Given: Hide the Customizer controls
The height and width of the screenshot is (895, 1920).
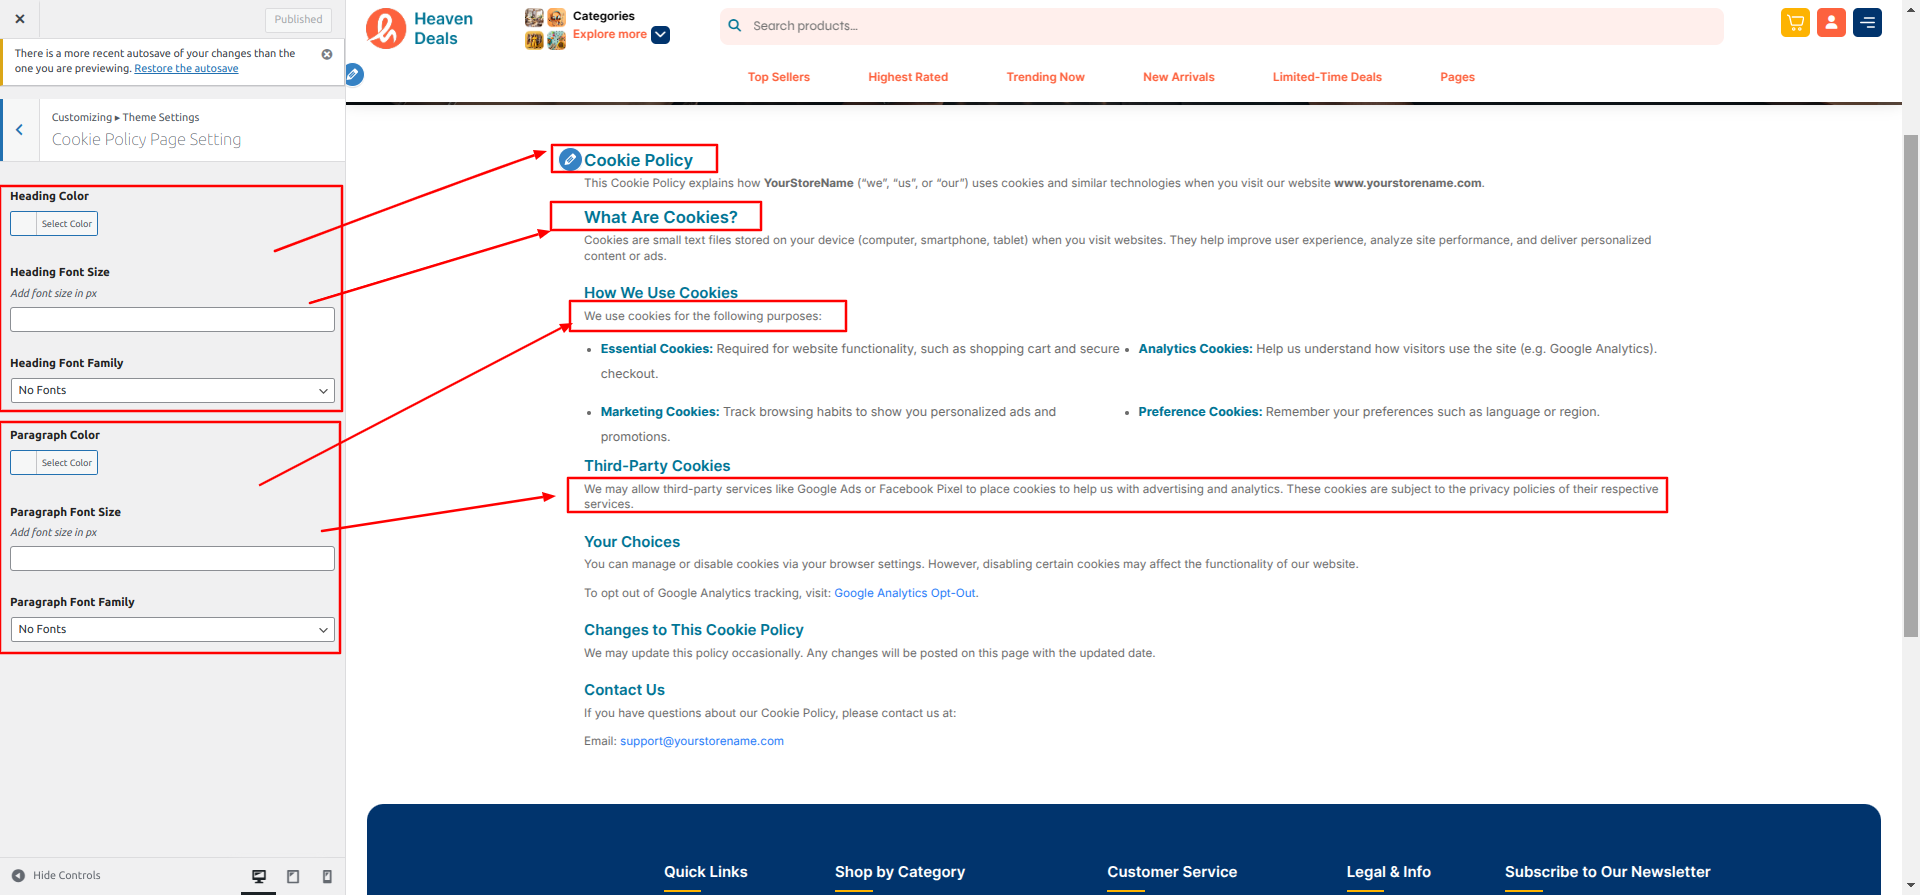Looking at the screenshot, I should click(x=57, y=876).
